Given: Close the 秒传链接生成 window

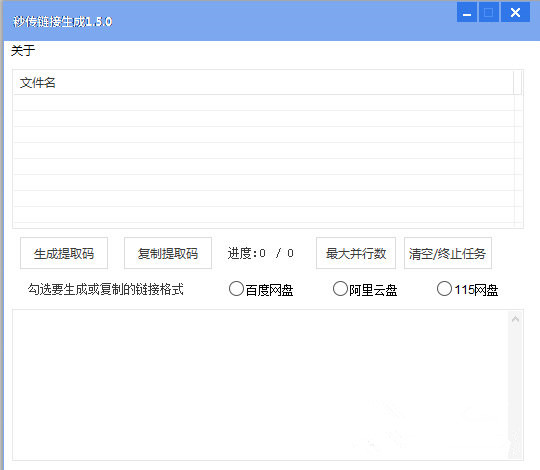Looking at the screenshot, I should (x=515, y=12).
